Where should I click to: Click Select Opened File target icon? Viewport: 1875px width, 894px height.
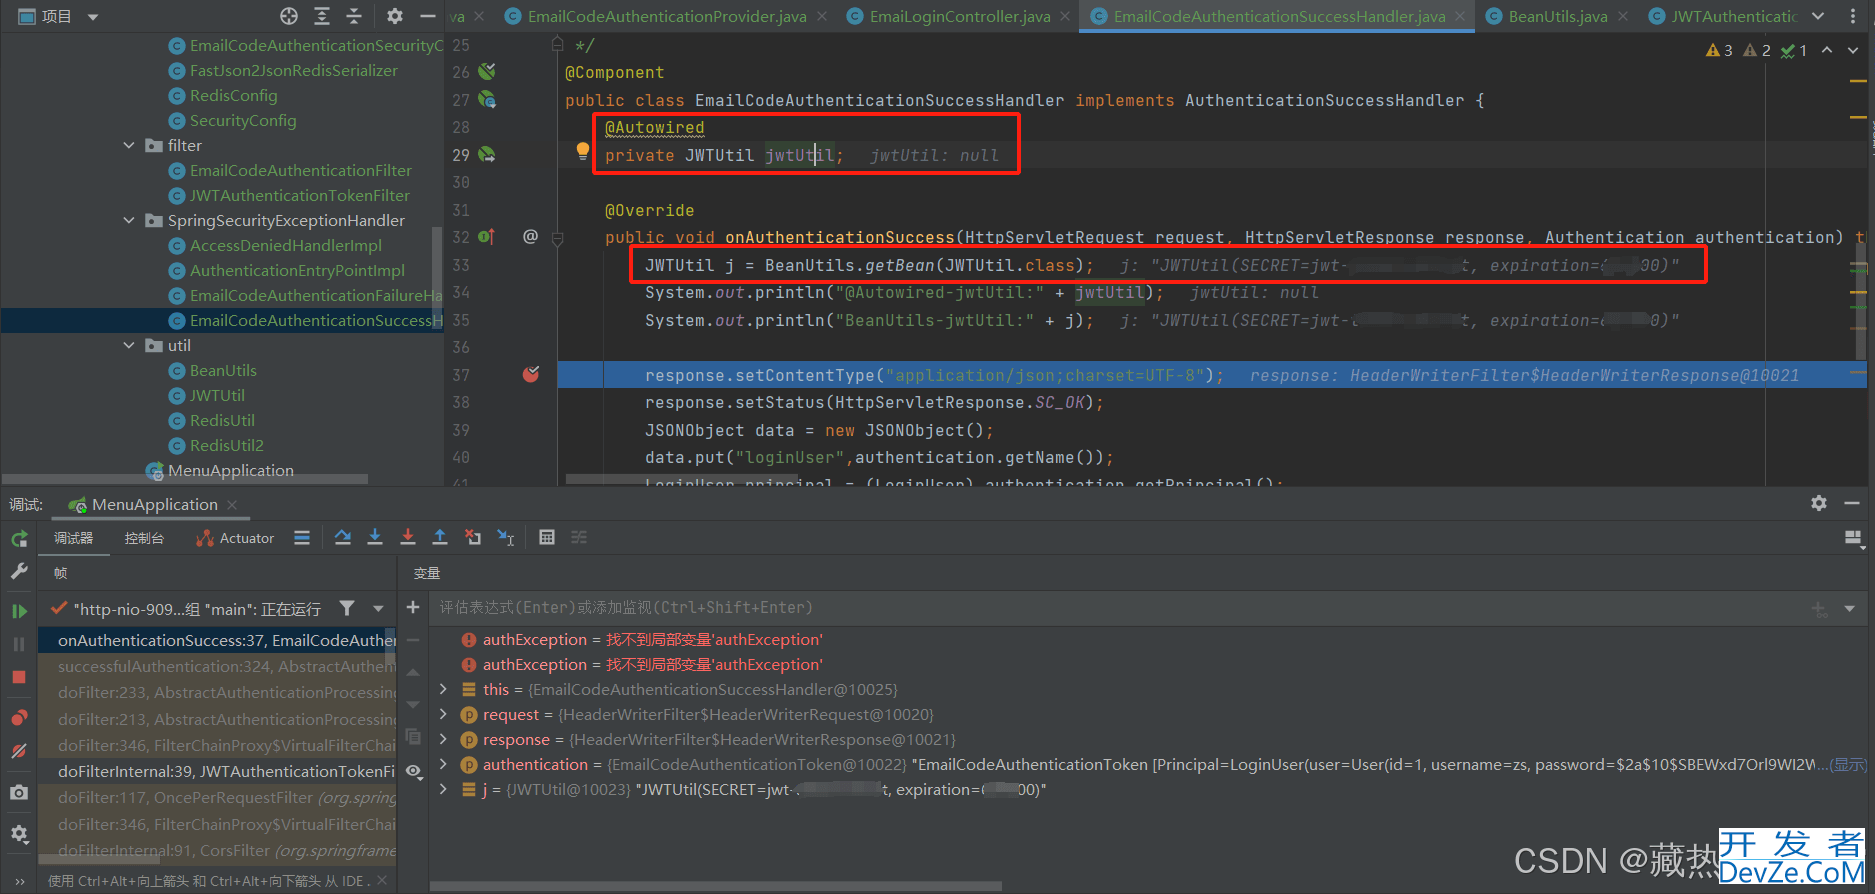tap(289, 16)
